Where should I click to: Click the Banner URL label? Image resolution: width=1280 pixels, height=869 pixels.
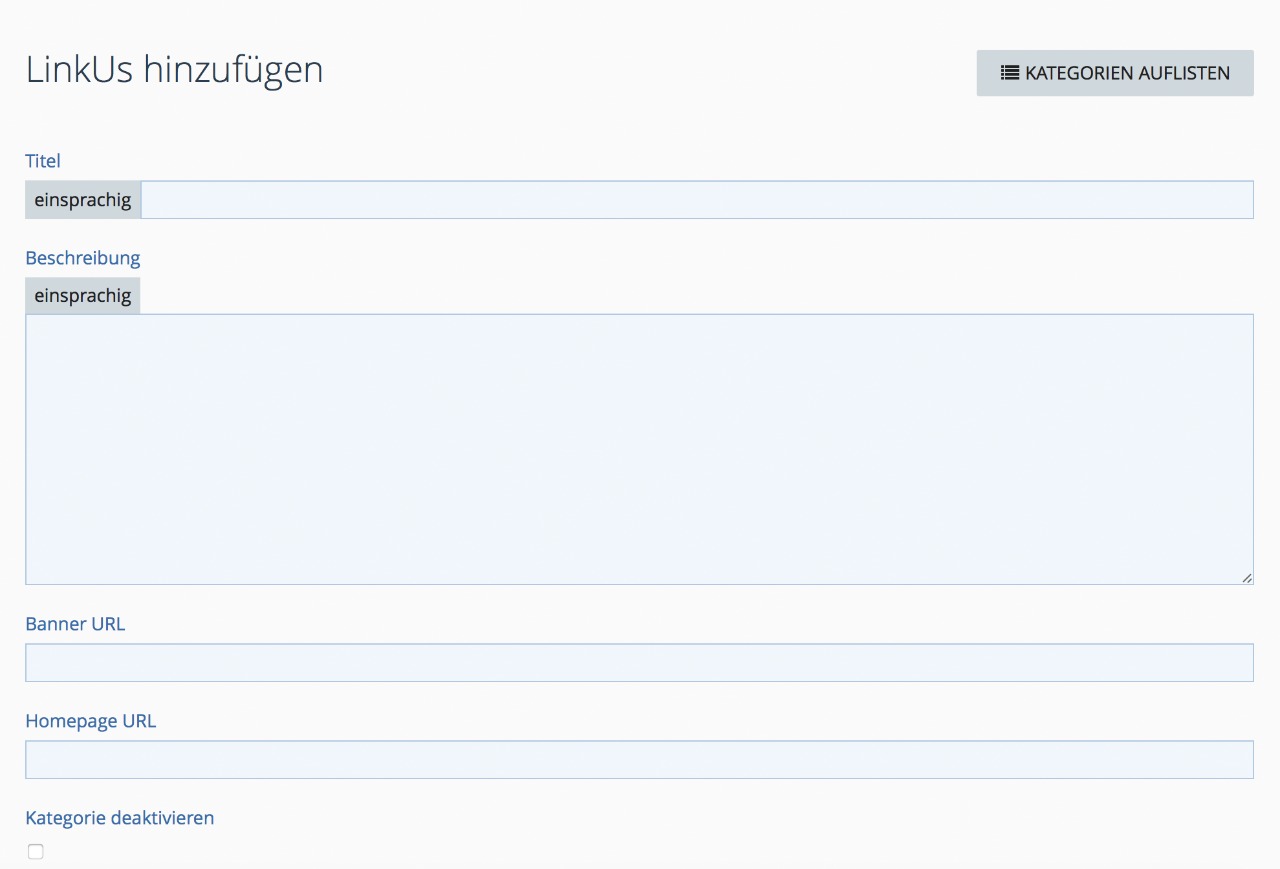[x=75, y=624]
